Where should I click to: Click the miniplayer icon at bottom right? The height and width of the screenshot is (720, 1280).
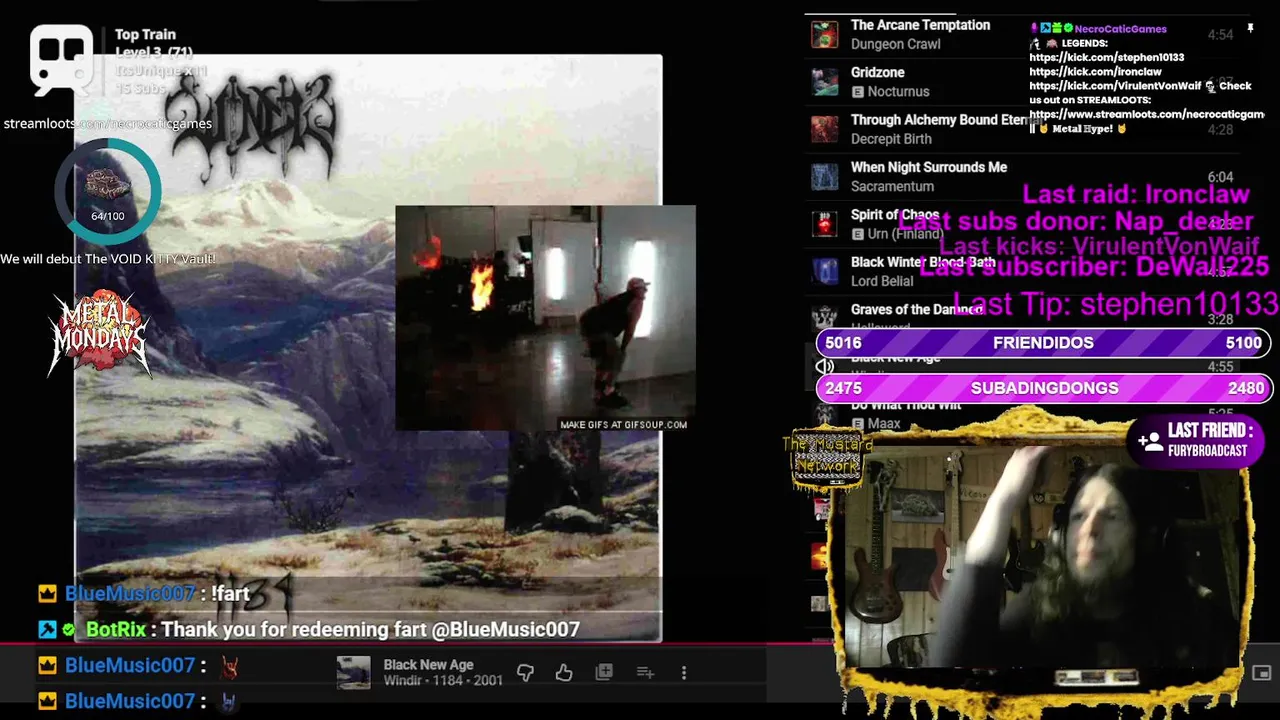pyautogui.click(x=1262, y=673)
